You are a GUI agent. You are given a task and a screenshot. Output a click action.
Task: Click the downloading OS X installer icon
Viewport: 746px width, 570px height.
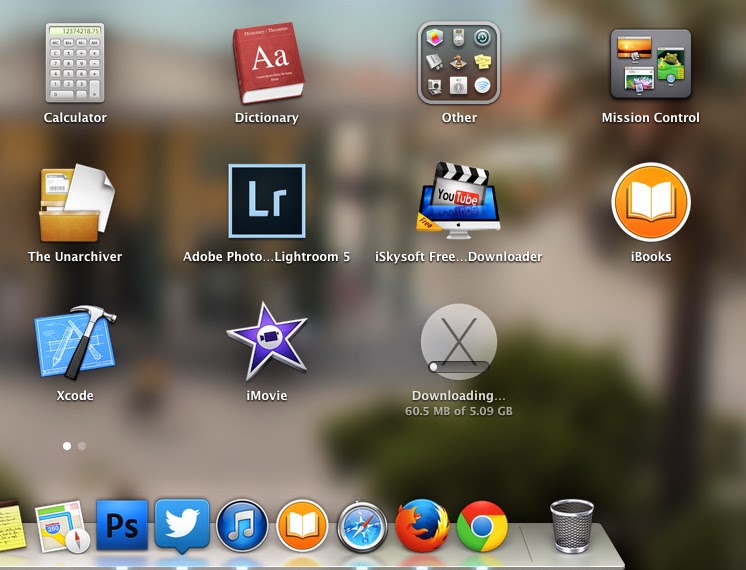click(459, 342)
